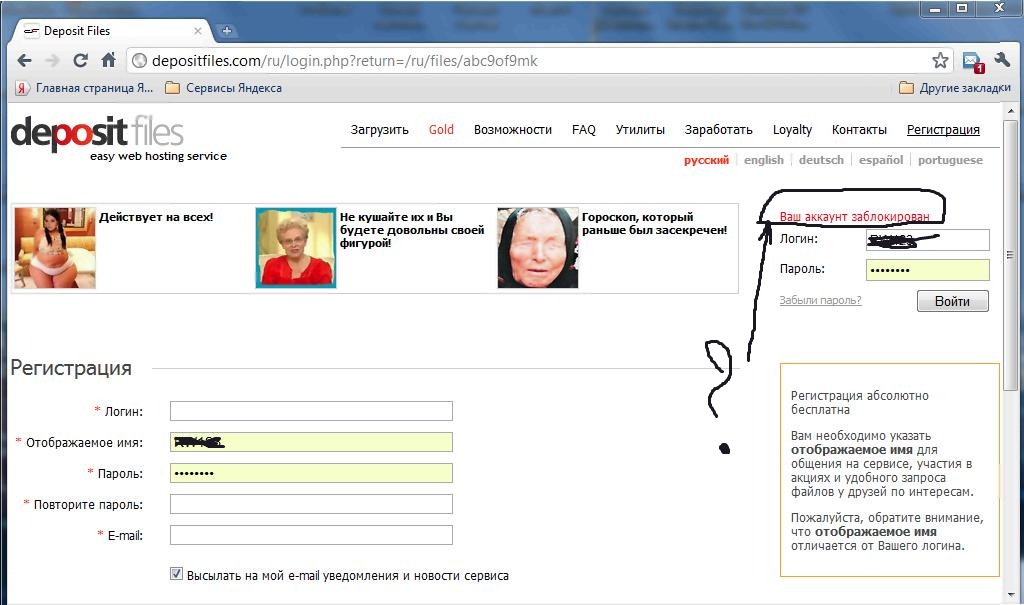Open the Возможности menu item
The height and width of the screenshot is (605, 1024).
pyautogui.click(x=513, y=129)
